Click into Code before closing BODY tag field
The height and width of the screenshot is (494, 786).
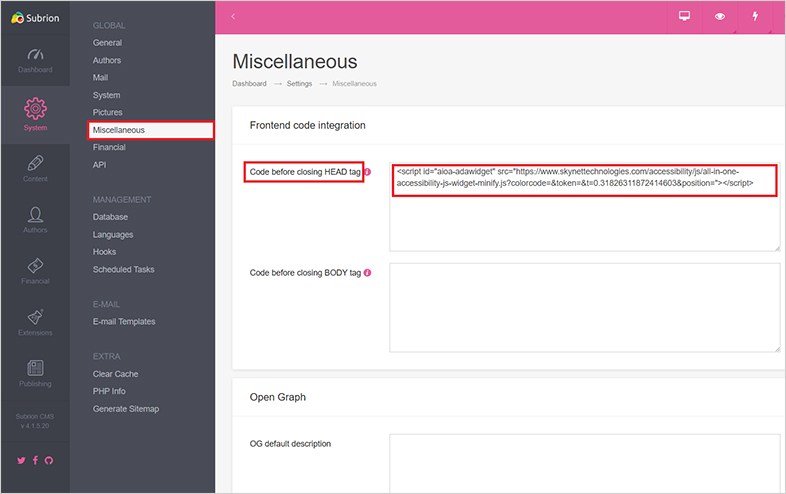point(584,307)
